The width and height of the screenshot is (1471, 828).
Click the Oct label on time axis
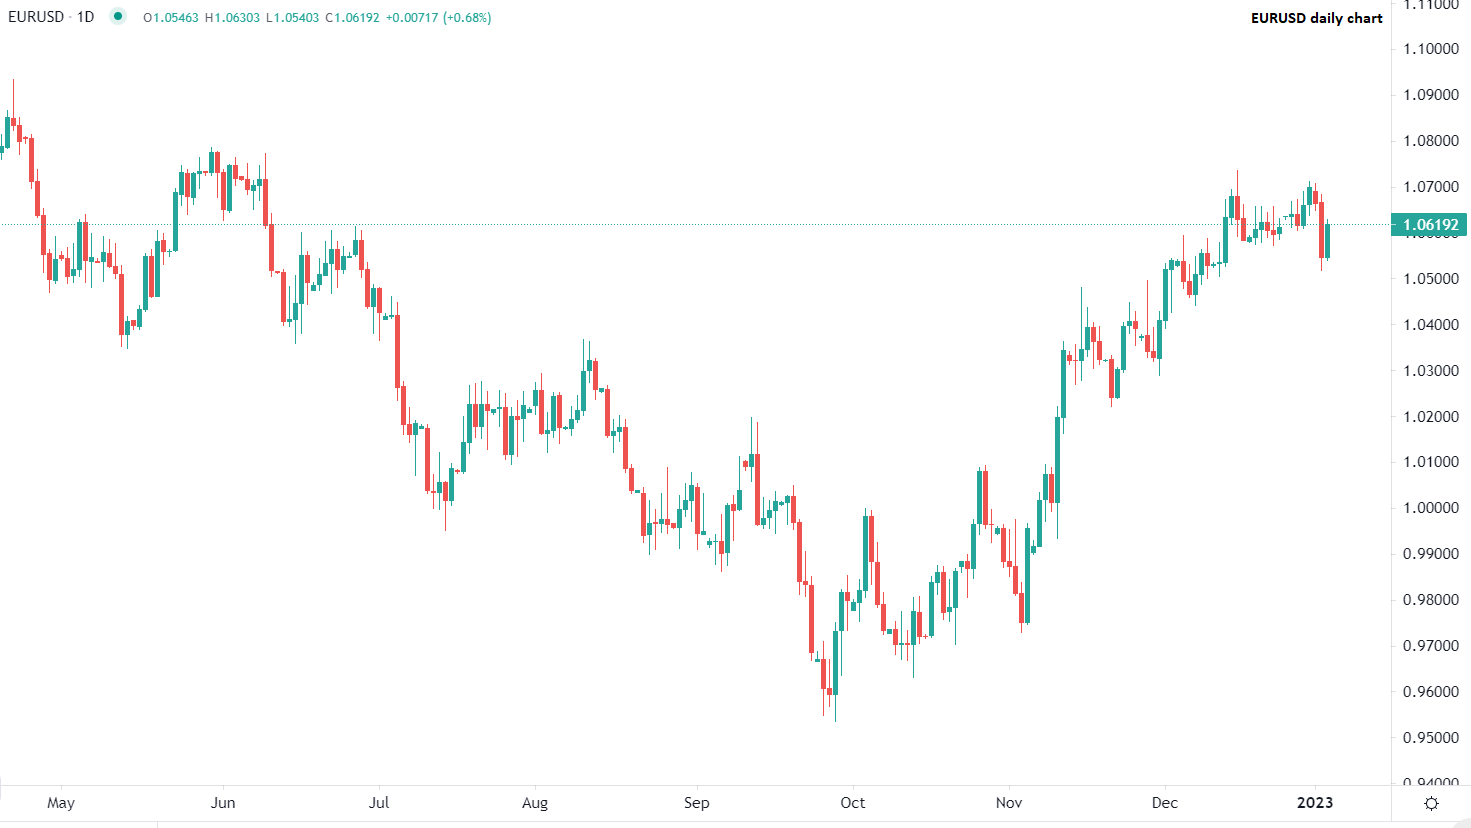[x=853, y=803]
